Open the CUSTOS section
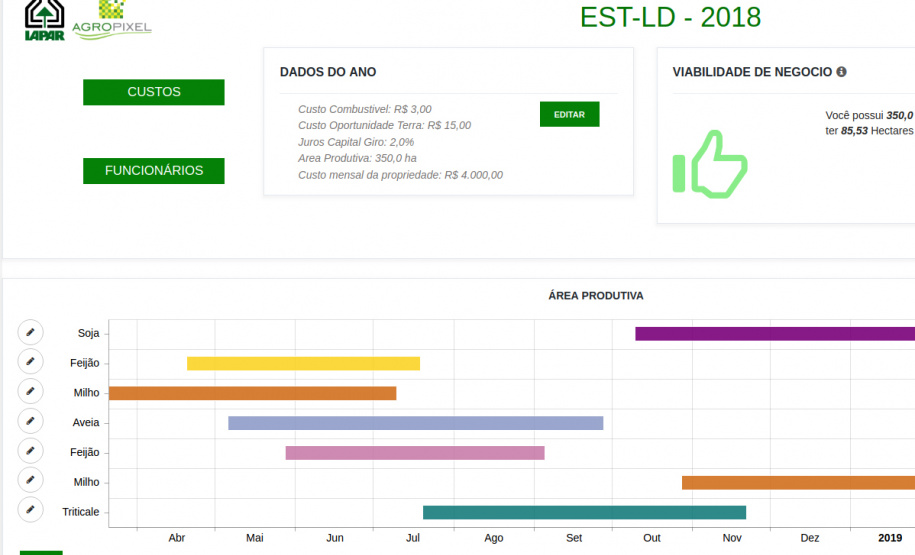Image resolution: width=915 pixels, height=555 pixels. tap(154, 92)
